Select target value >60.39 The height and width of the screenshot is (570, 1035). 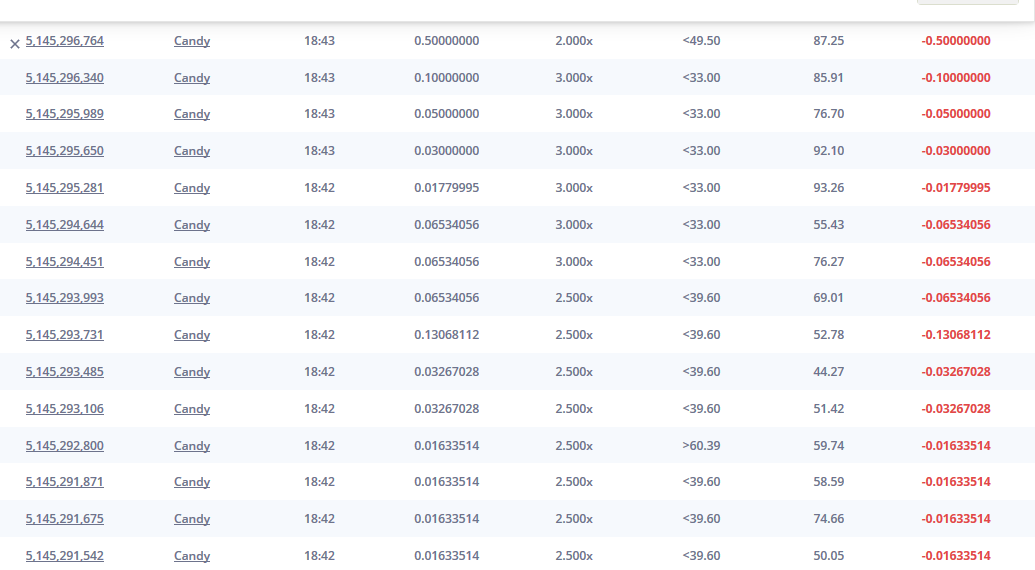click(x=702, y=446)
